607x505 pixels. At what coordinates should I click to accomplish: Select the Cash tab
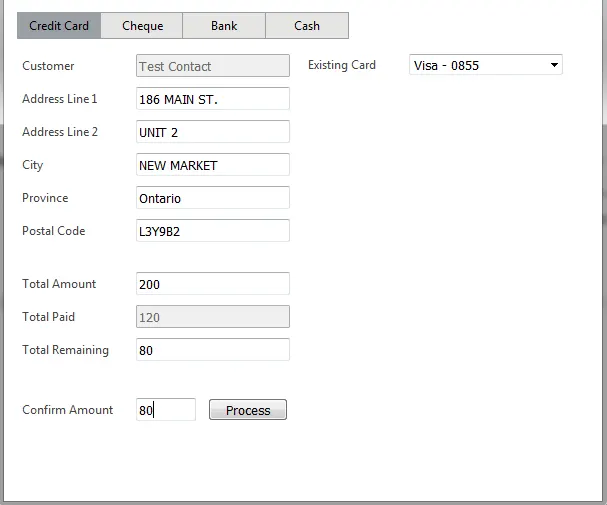coord(307,26)
